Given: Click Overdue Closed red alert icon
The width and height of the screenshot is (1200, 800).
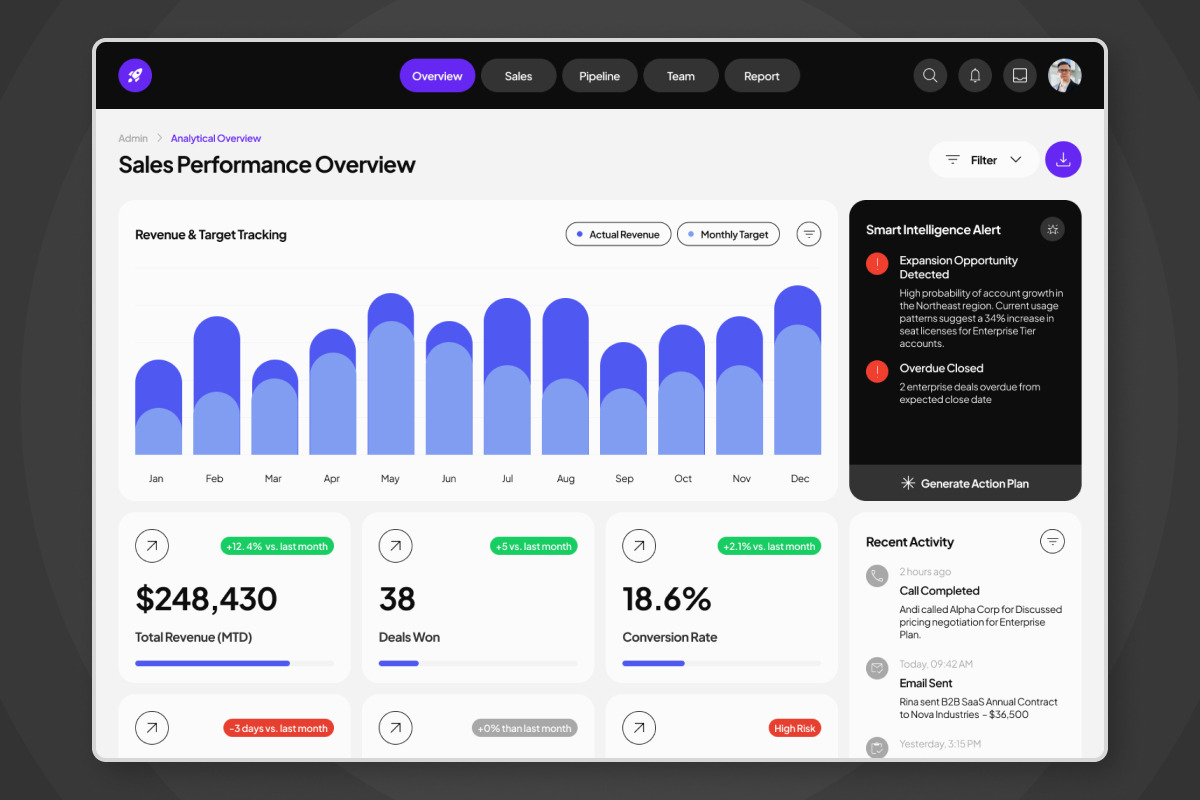Looking at the screenshot, I should coord(877,372).
